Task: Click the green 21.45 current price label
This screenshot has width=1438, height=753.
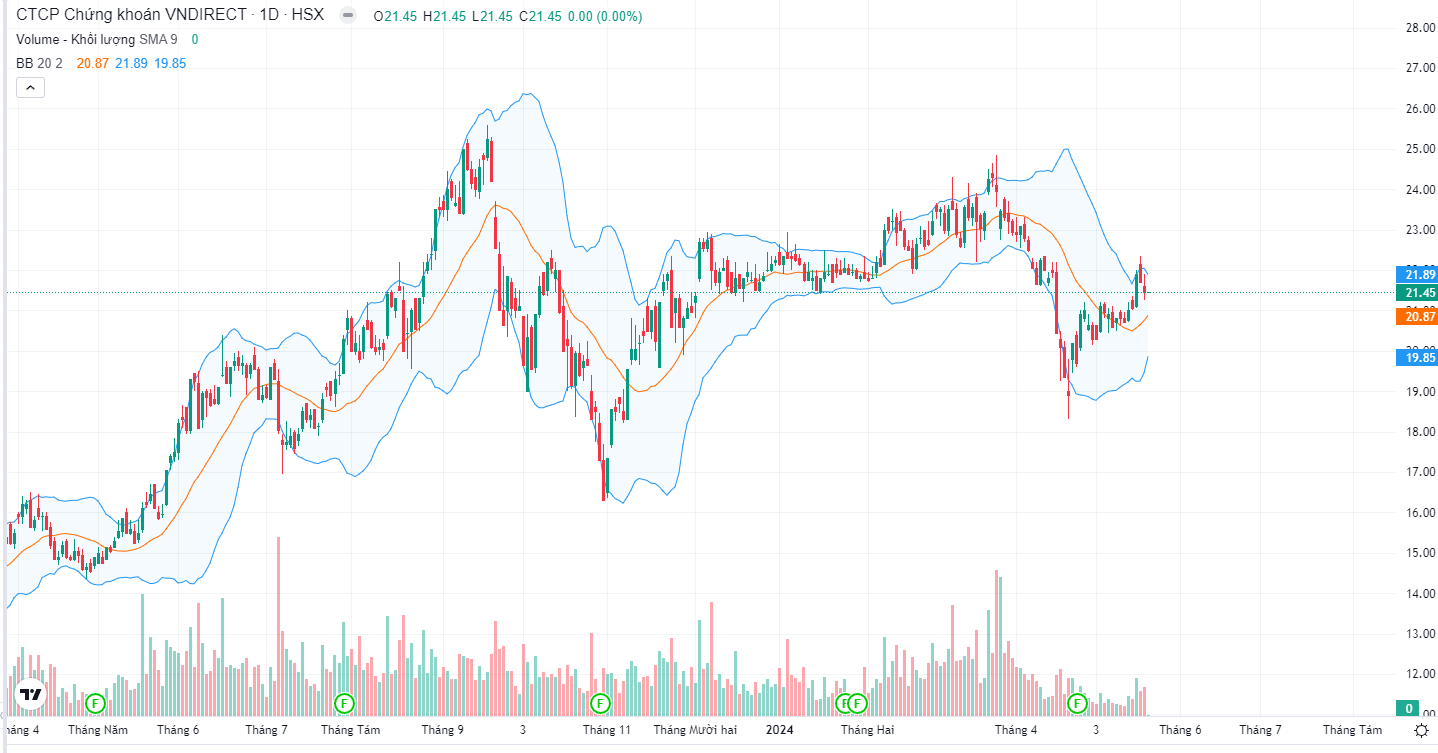Action: coord(1415,293)
